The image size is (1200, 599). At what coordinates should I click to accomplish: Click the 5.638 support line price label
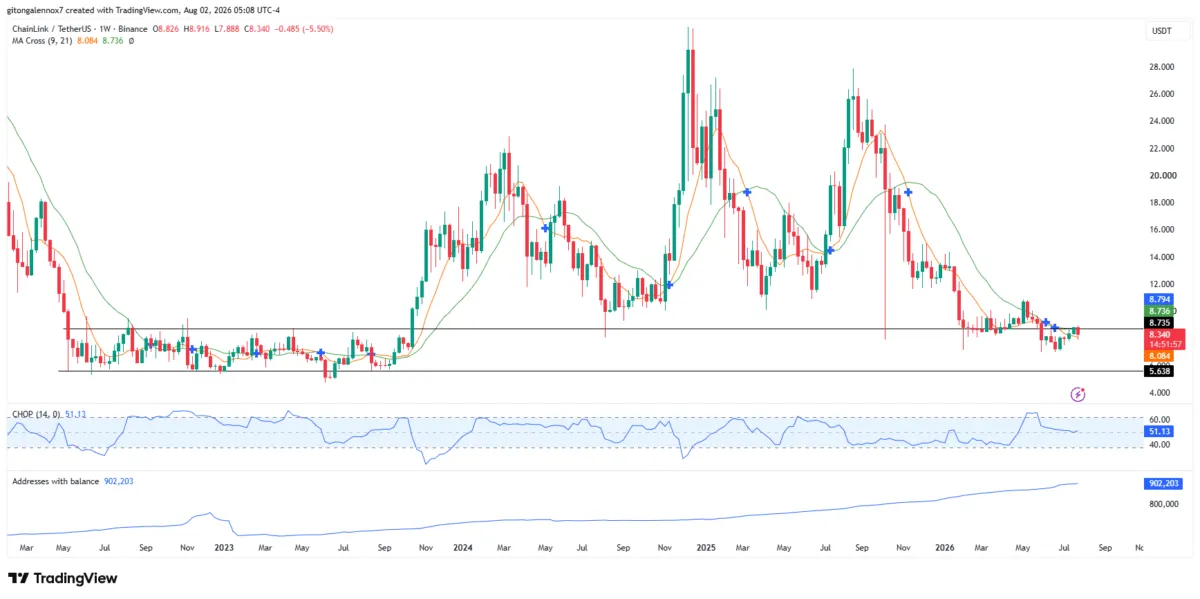click(x=1160, y=370)
